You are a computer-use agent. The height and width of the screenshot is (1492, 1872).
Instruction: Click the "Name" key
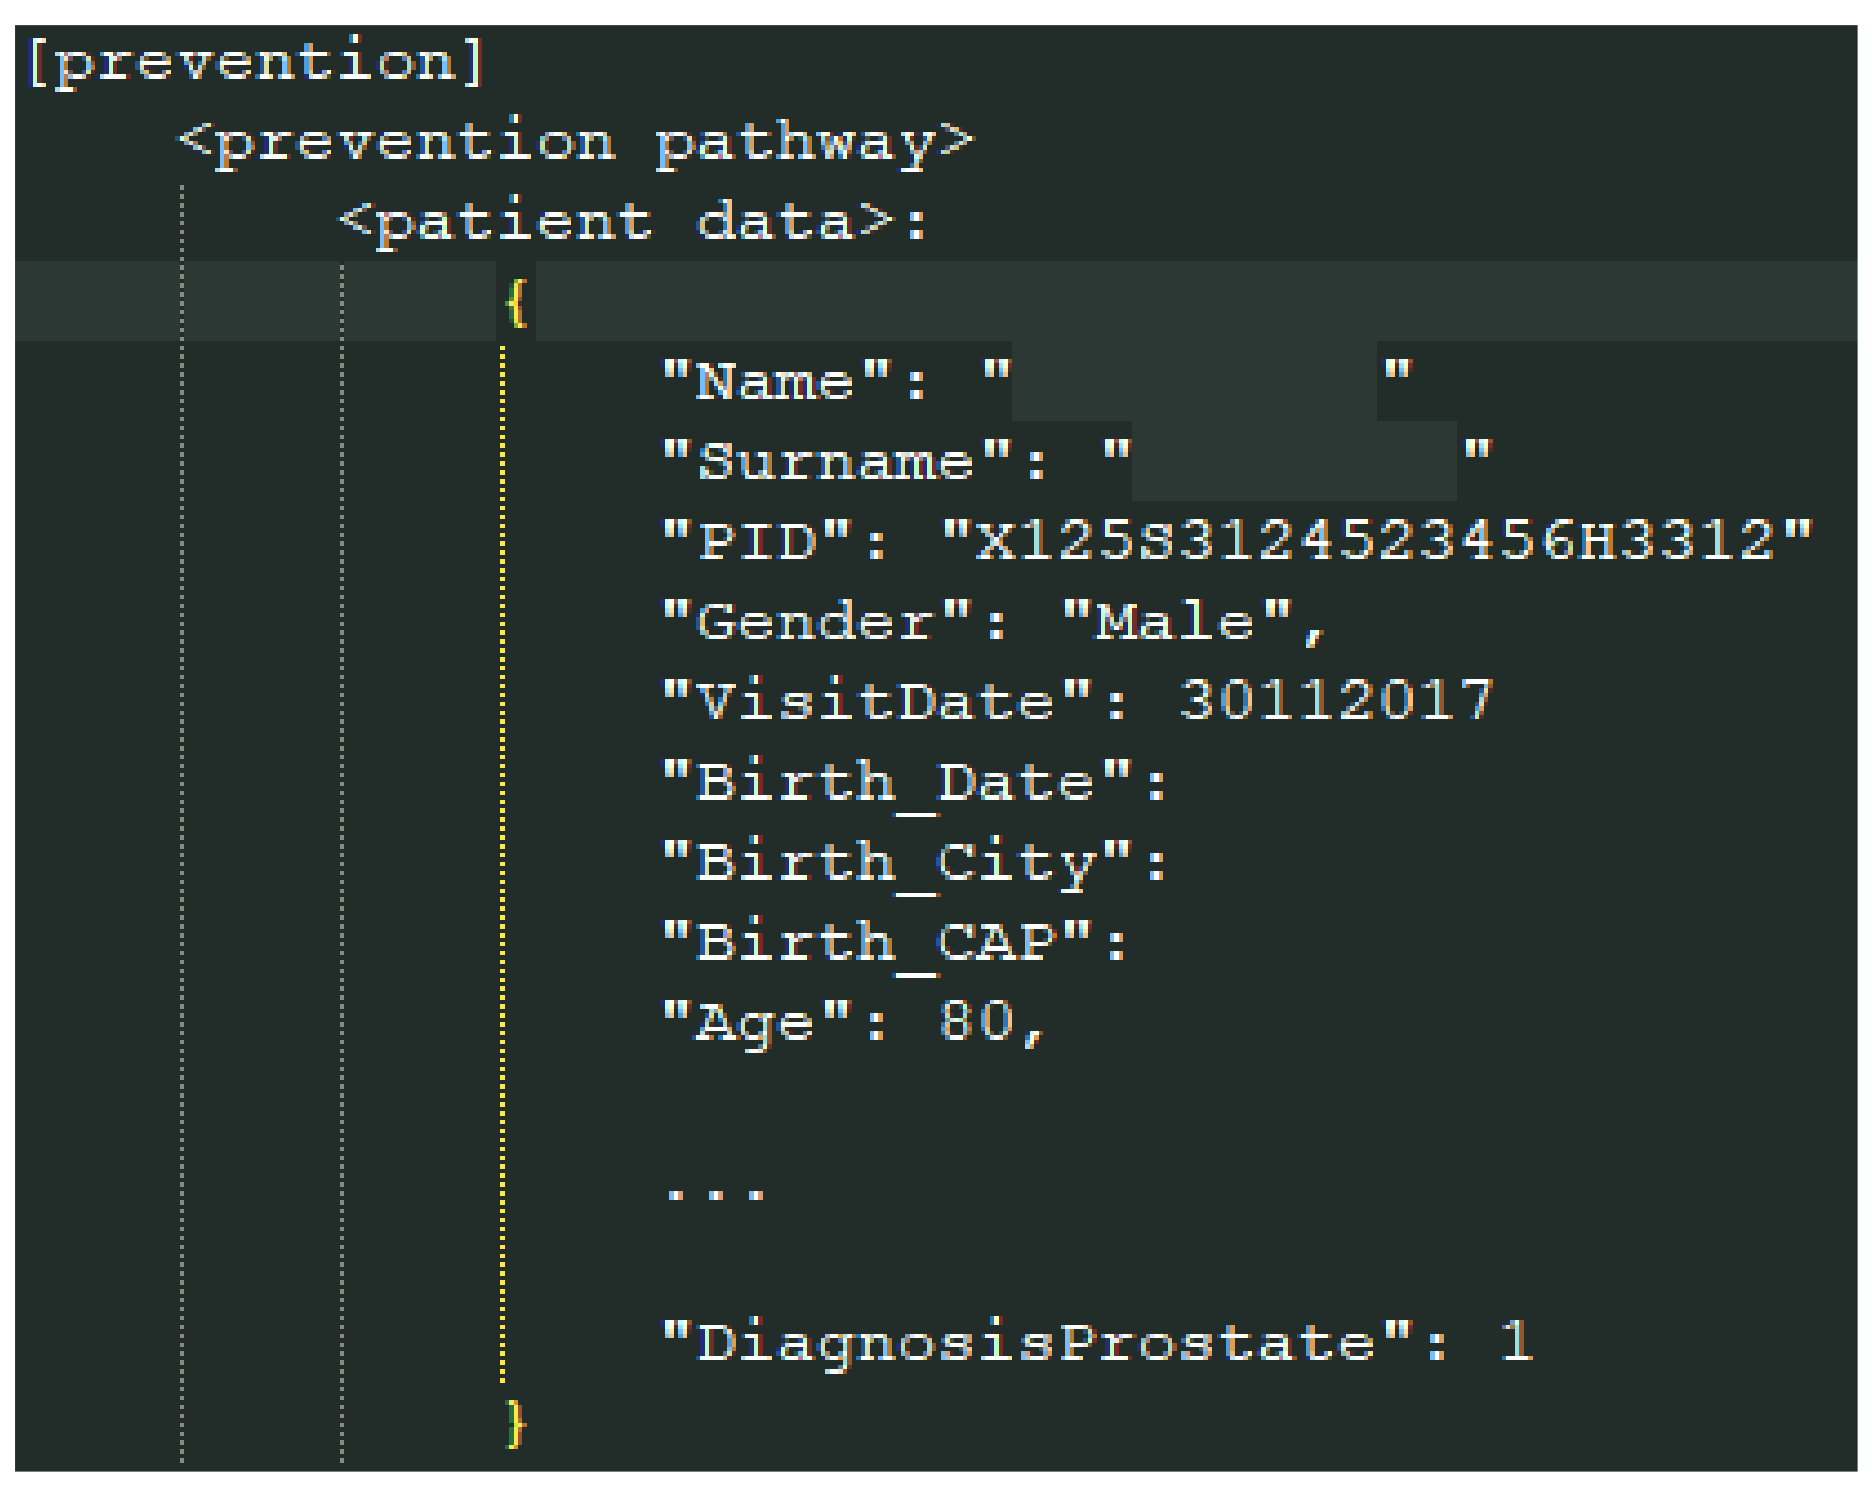(x=777, y=382)
